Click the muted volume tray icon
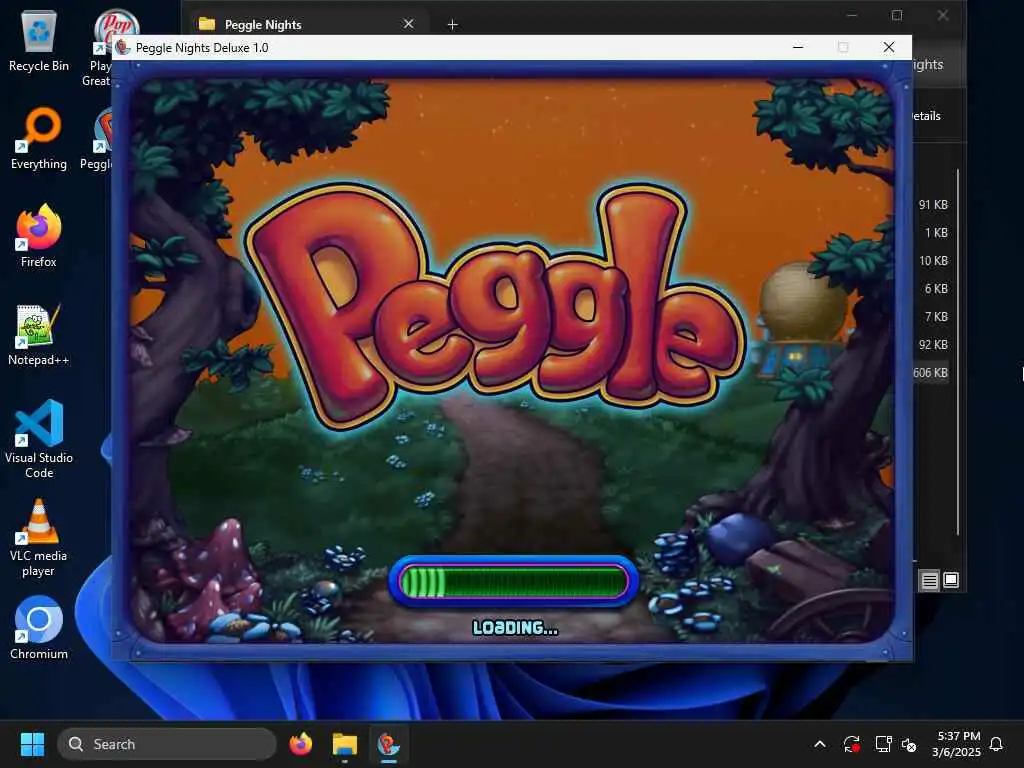Screen dimensions: 1024x768 tap(909, 744)
